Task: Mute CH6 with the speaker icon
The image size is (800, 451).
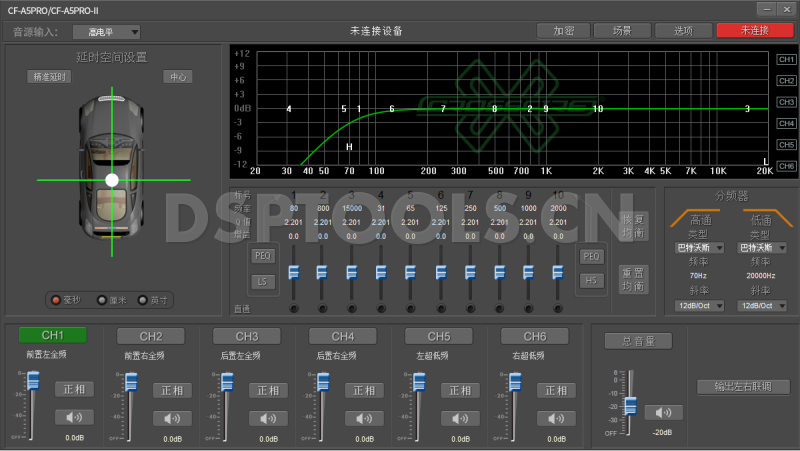Action: tap(556, 417)
